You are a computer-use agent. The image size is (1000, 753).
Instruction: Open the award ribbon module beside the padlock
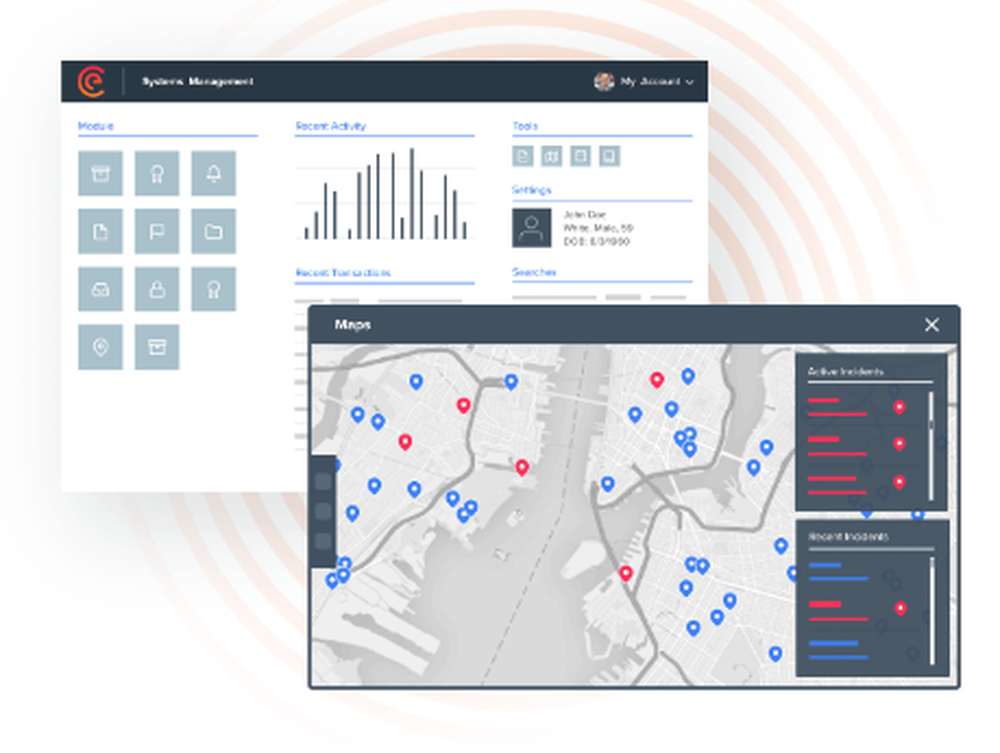(x=214, y=289)
